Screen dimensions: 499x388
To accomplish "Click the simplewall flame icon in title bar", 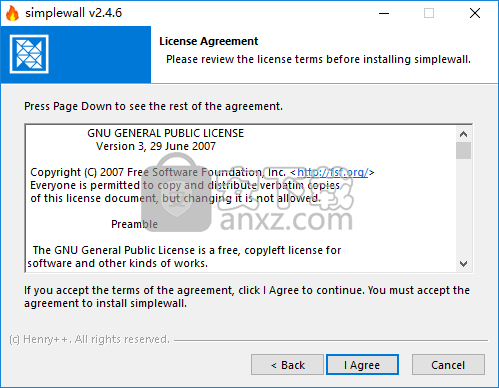I will coord(13,13).
